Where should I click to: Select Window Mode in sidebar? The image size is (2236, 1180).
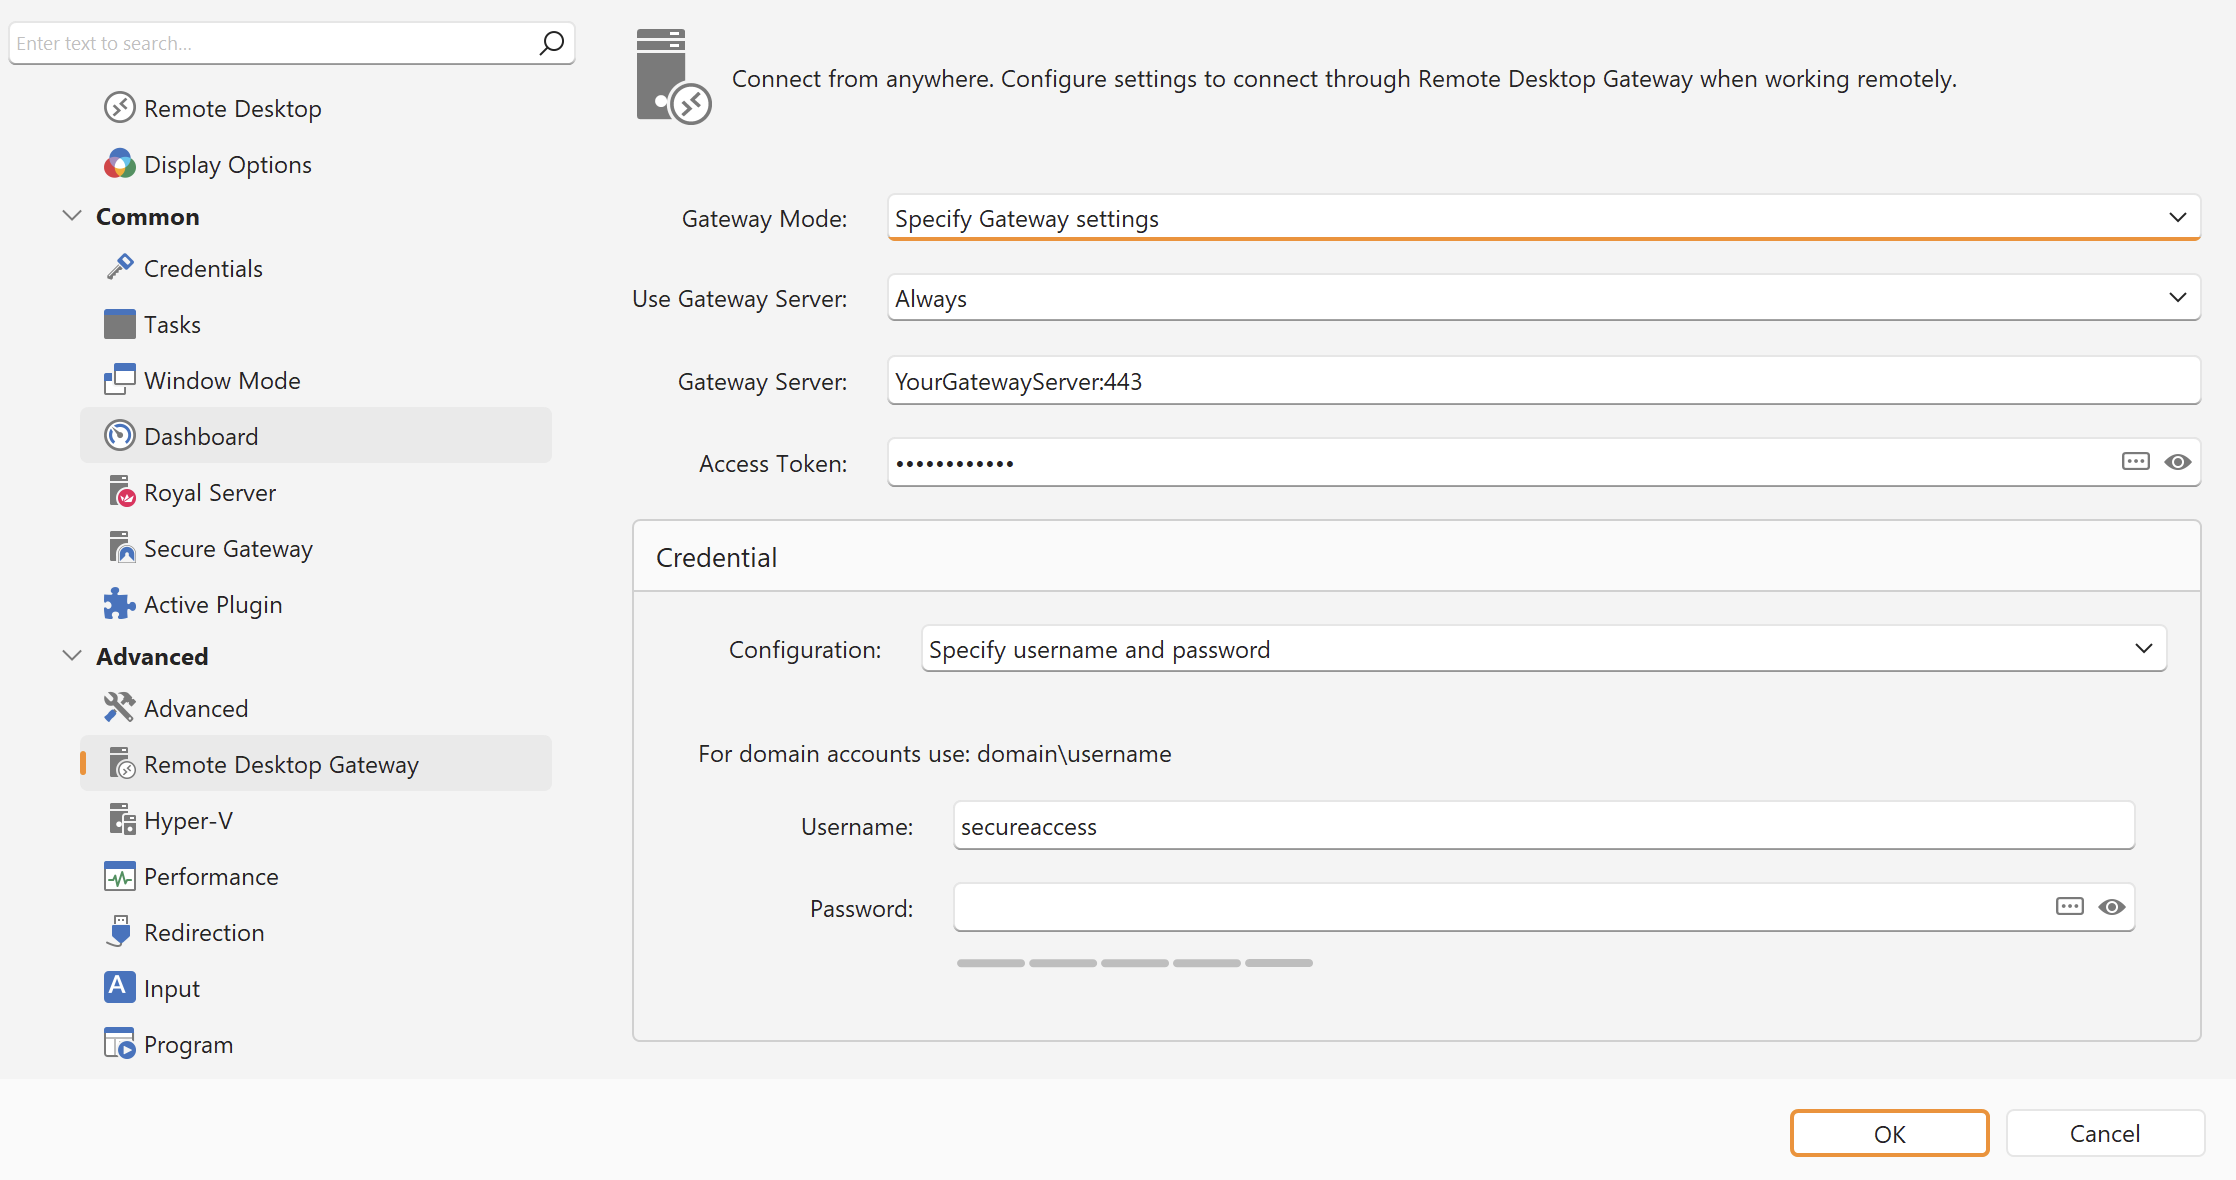click(316, 380)
